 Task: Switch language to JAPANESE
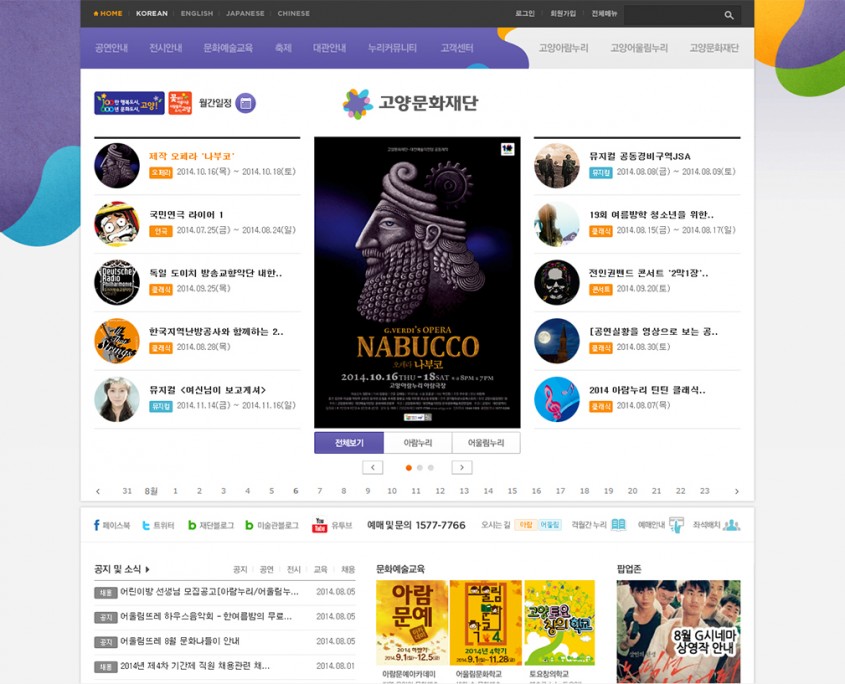245,13
